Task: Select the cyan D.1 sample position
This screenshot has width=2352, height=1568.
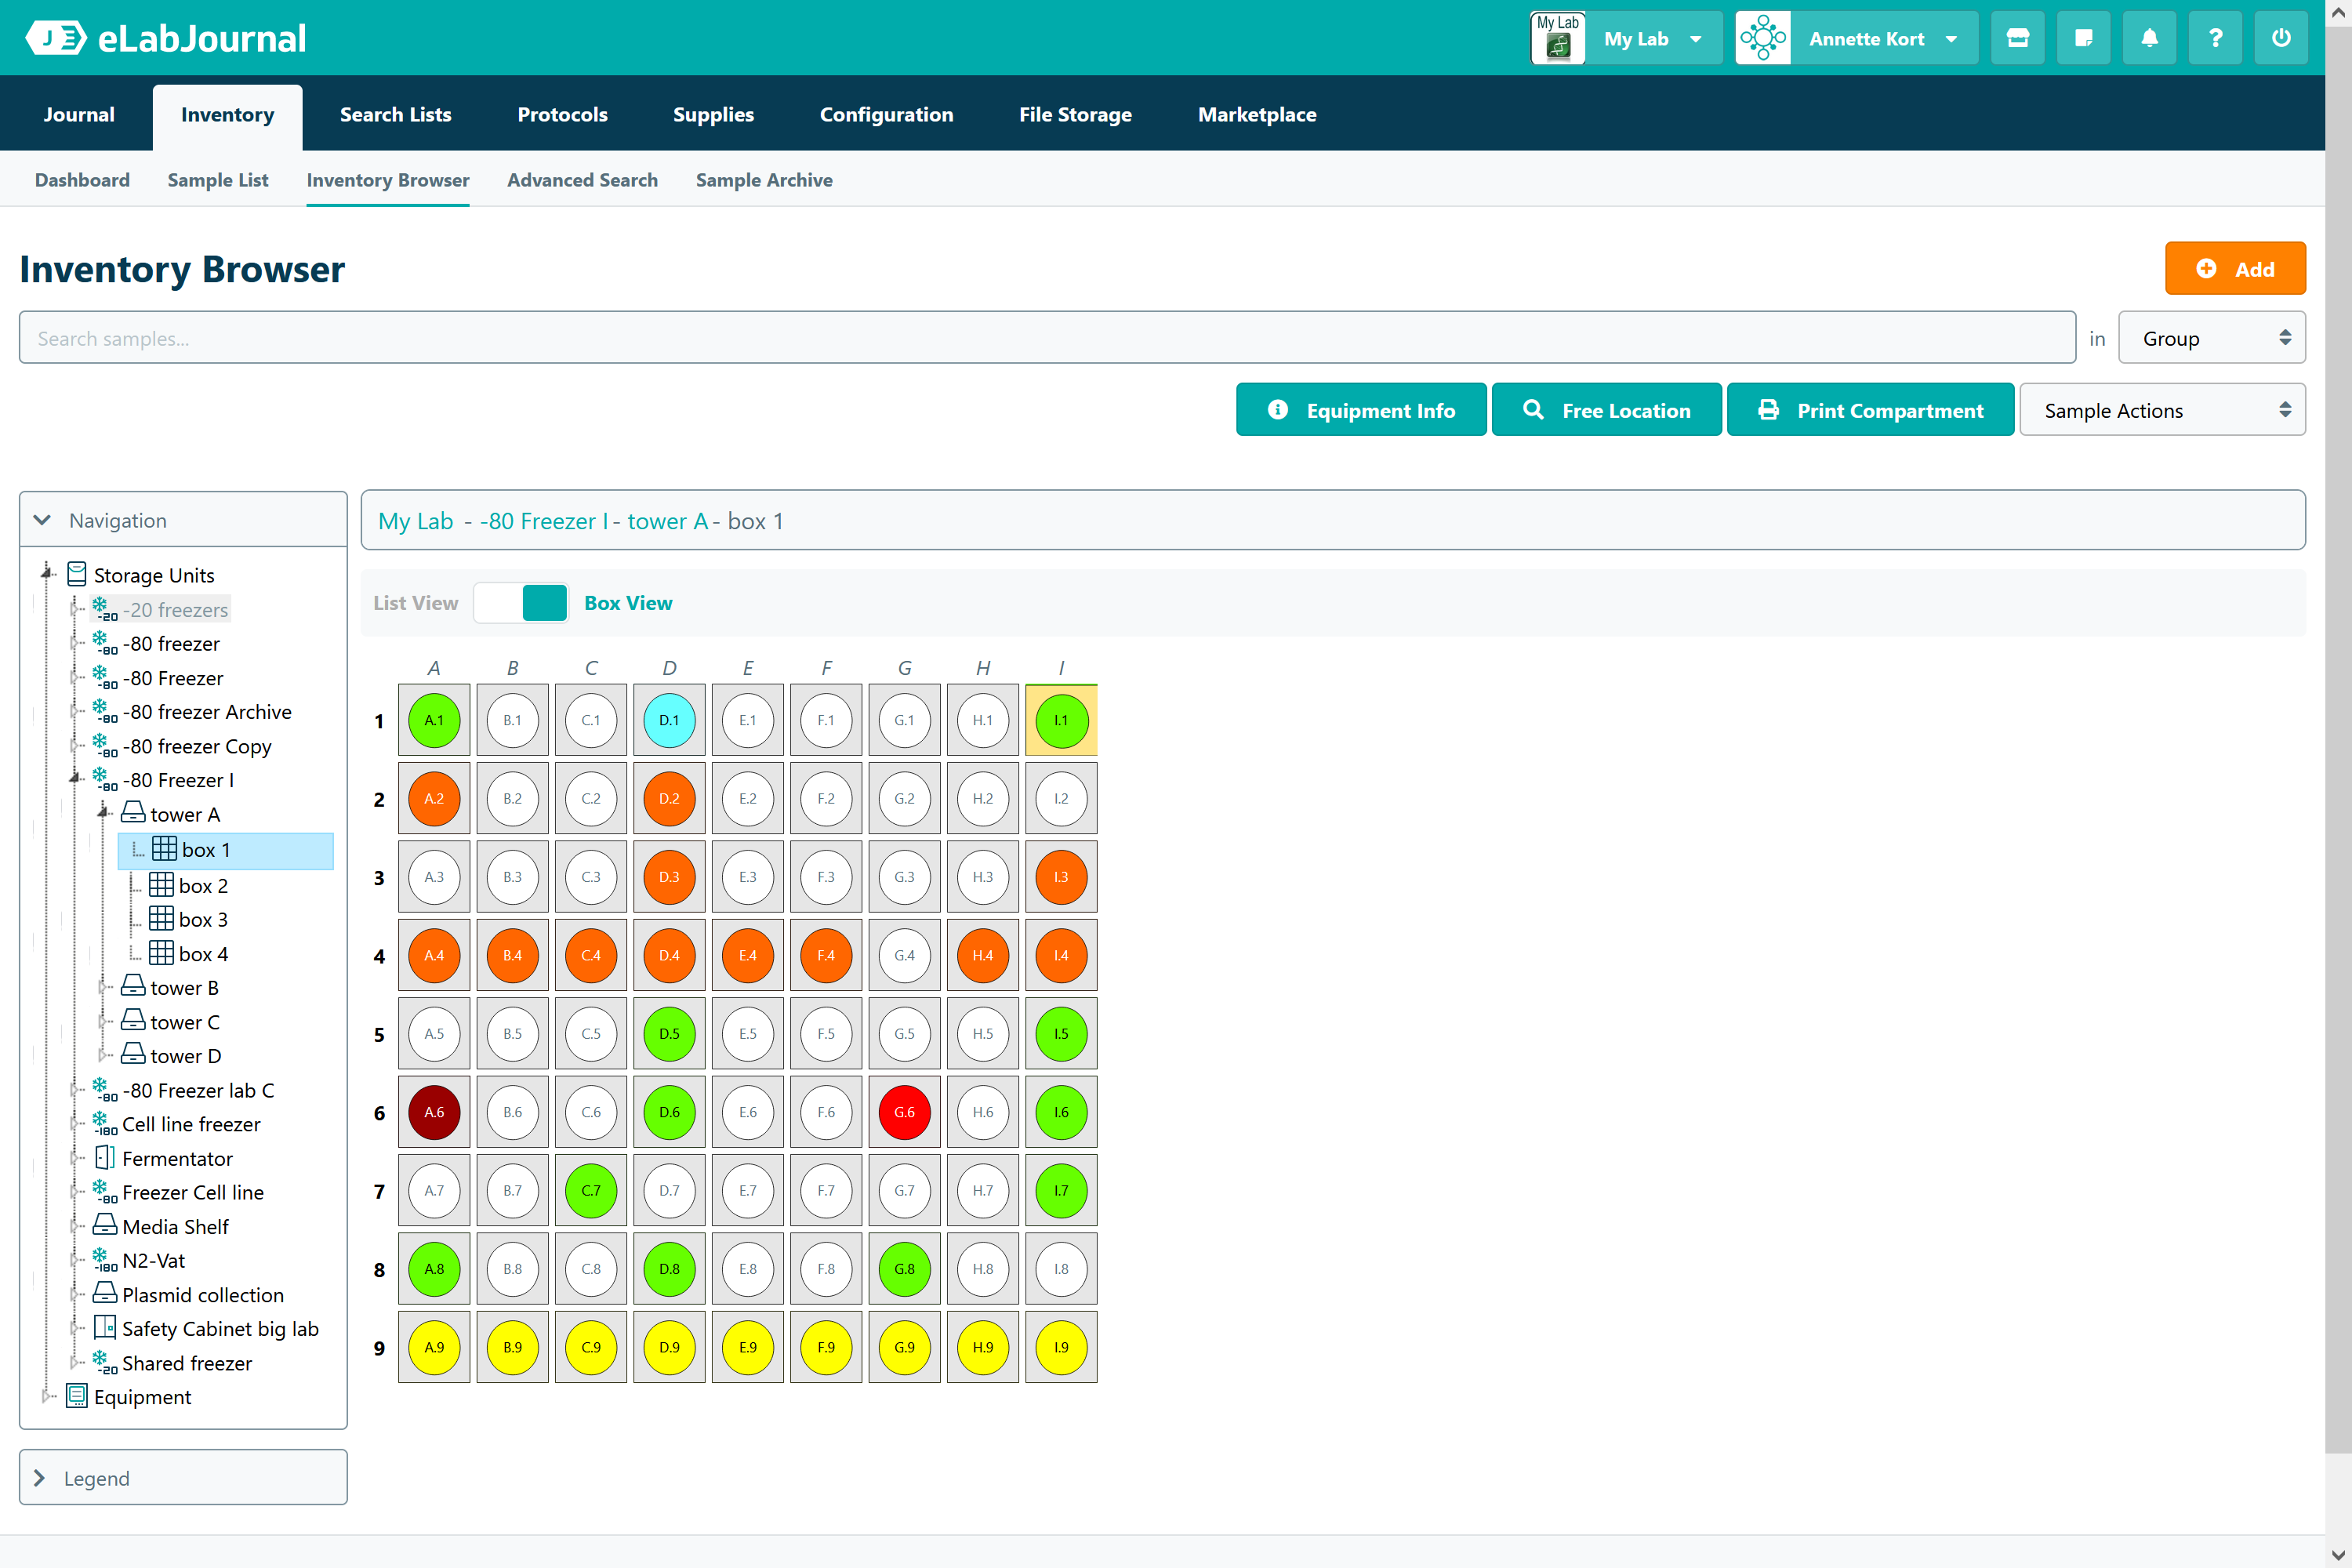Action: pyautogui.click(x=669, y=720)
